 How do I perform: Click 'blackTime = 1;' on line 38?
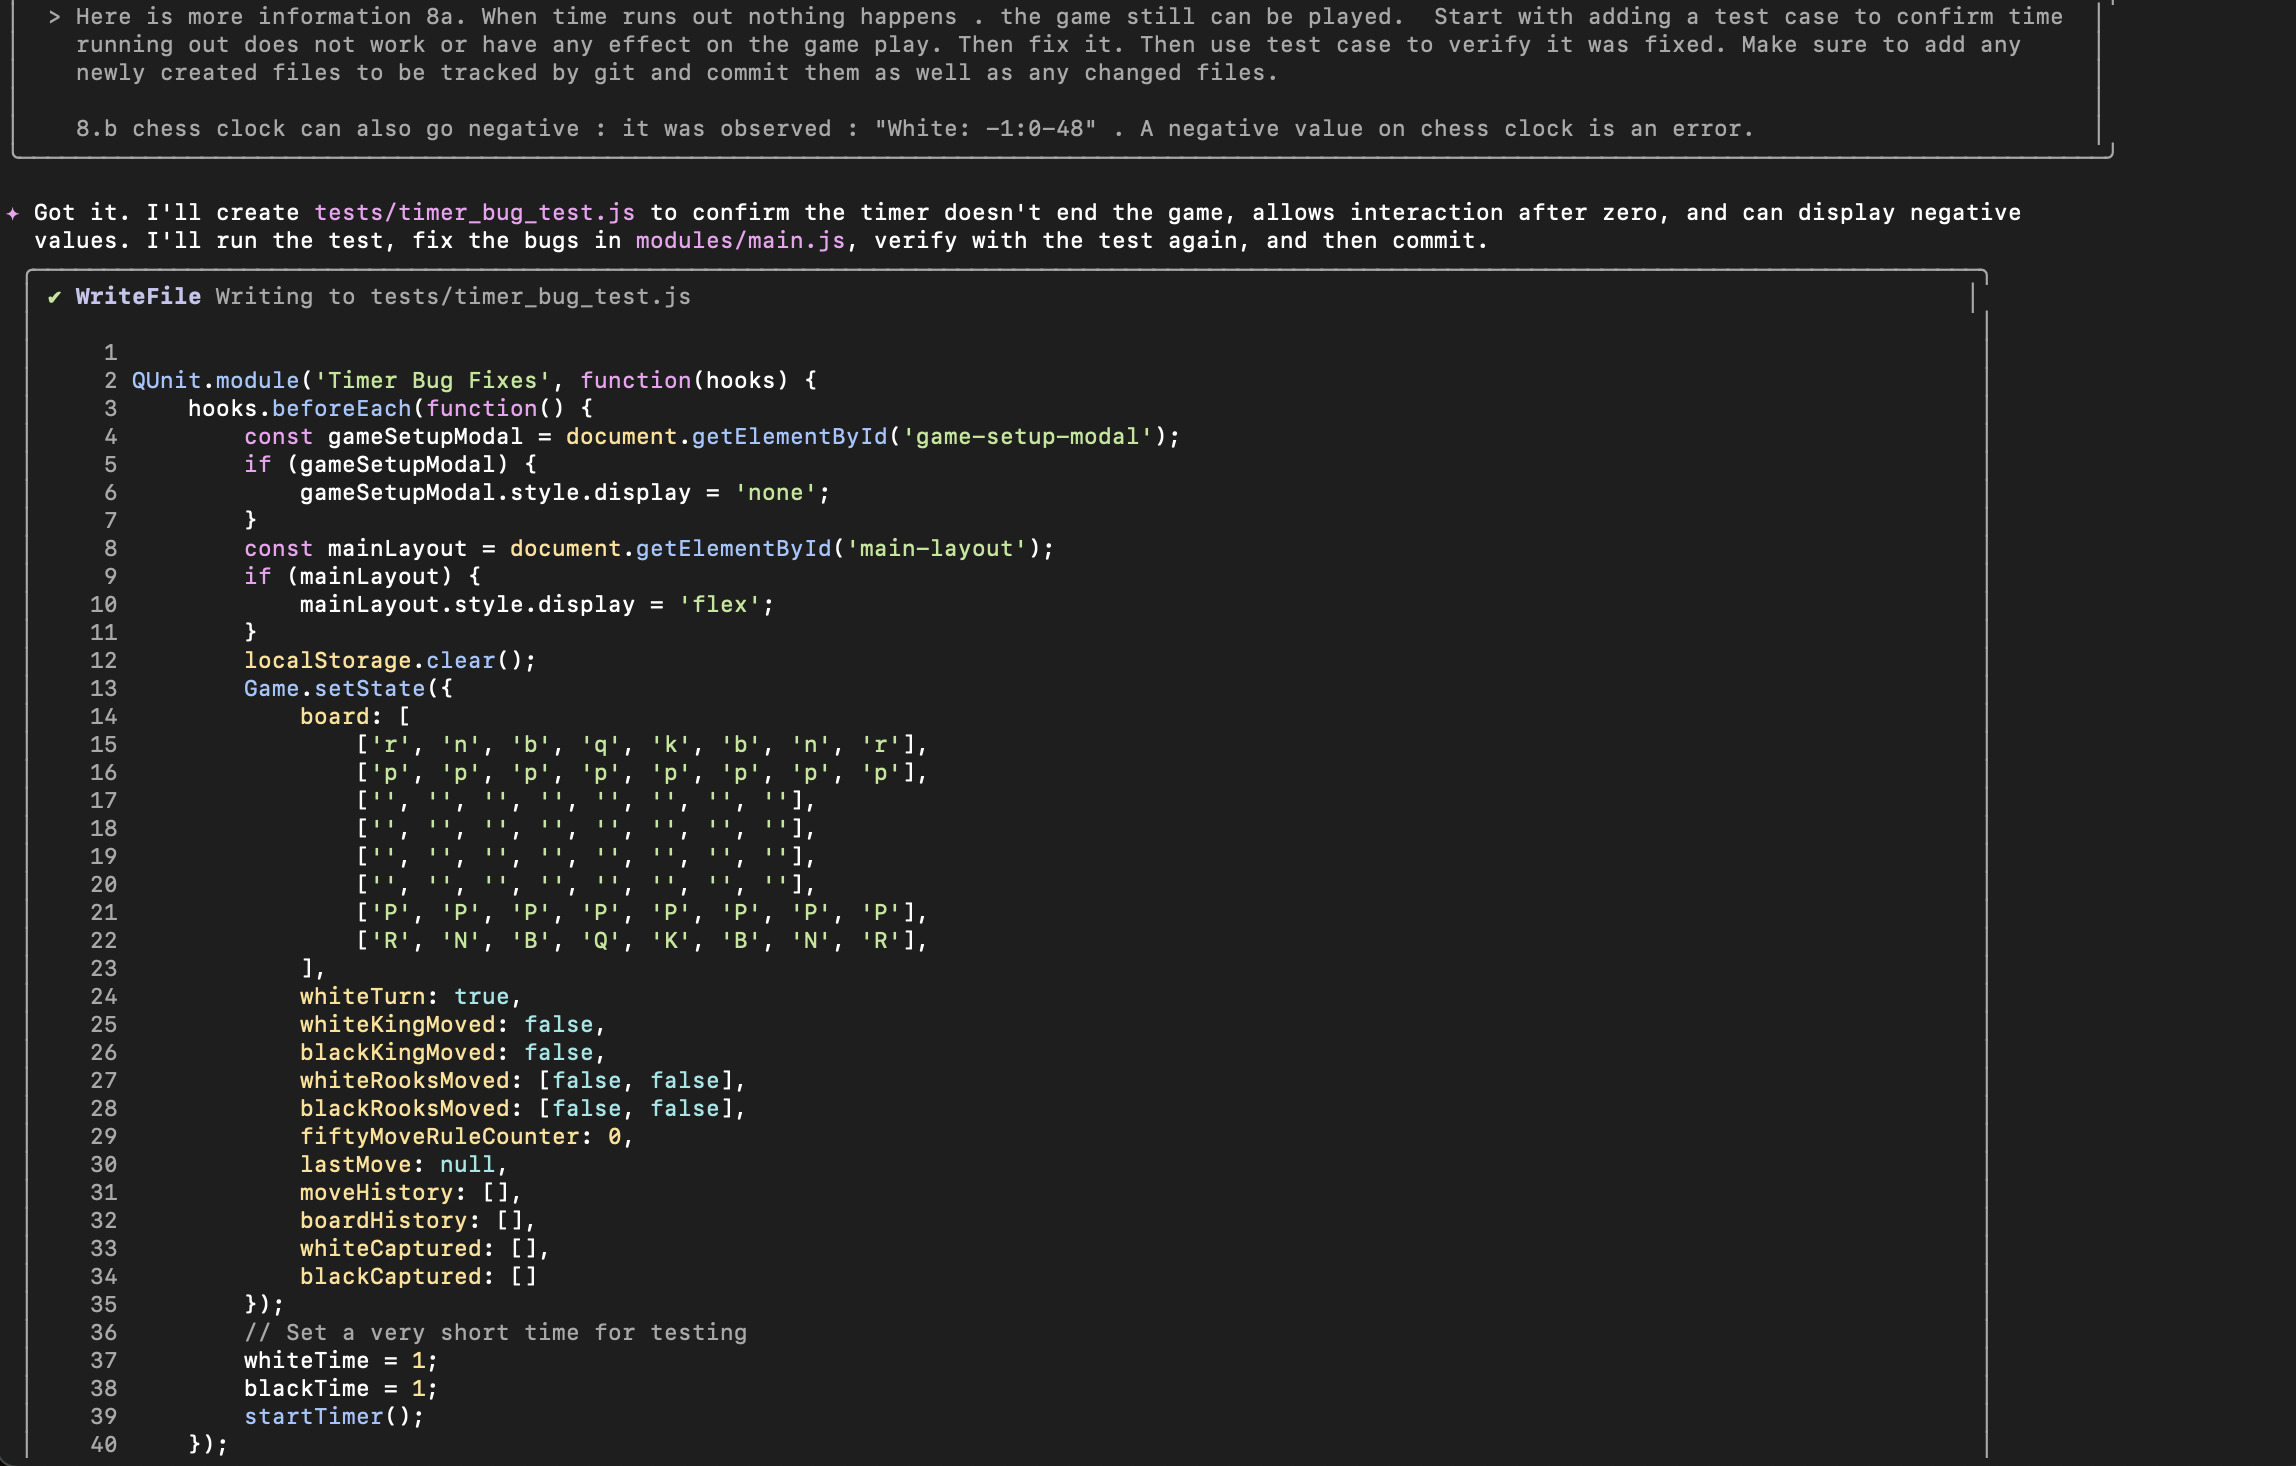tap(341, 1389)
